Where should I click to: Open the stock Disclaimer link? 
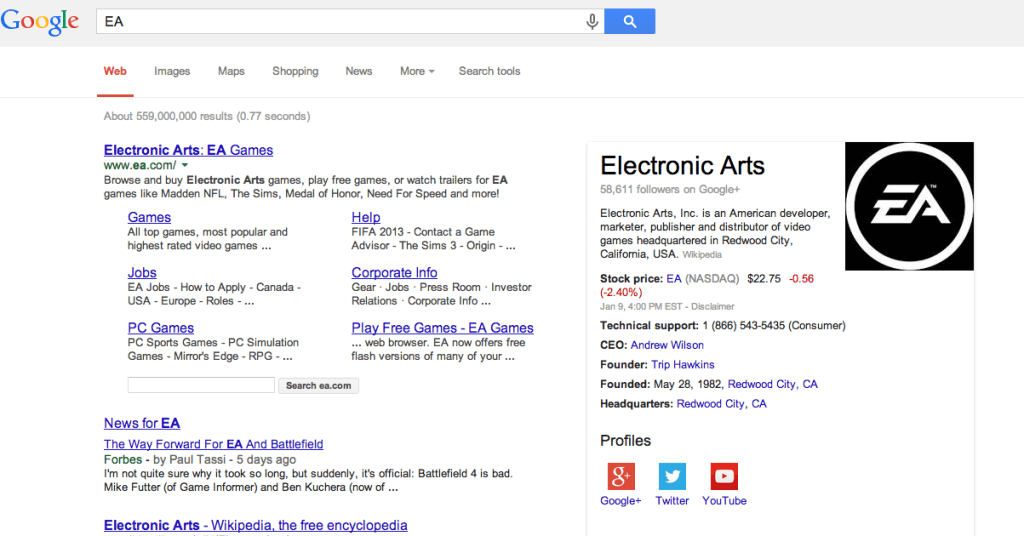712,306
